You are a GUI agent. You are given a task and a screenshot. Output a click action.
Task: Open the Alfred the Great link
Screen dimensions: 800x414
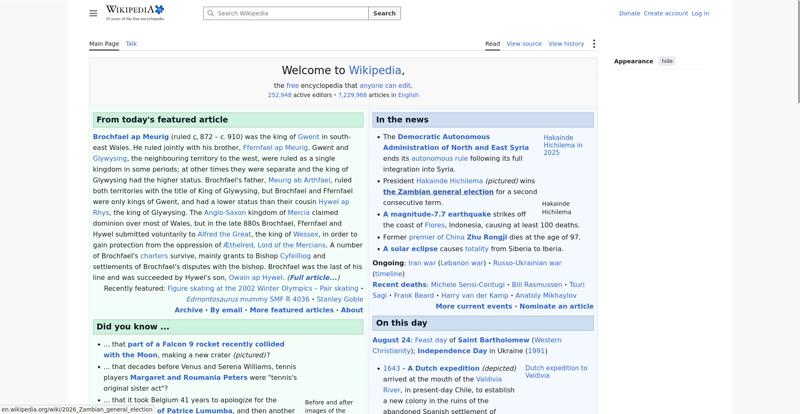[x=224, y=234]
